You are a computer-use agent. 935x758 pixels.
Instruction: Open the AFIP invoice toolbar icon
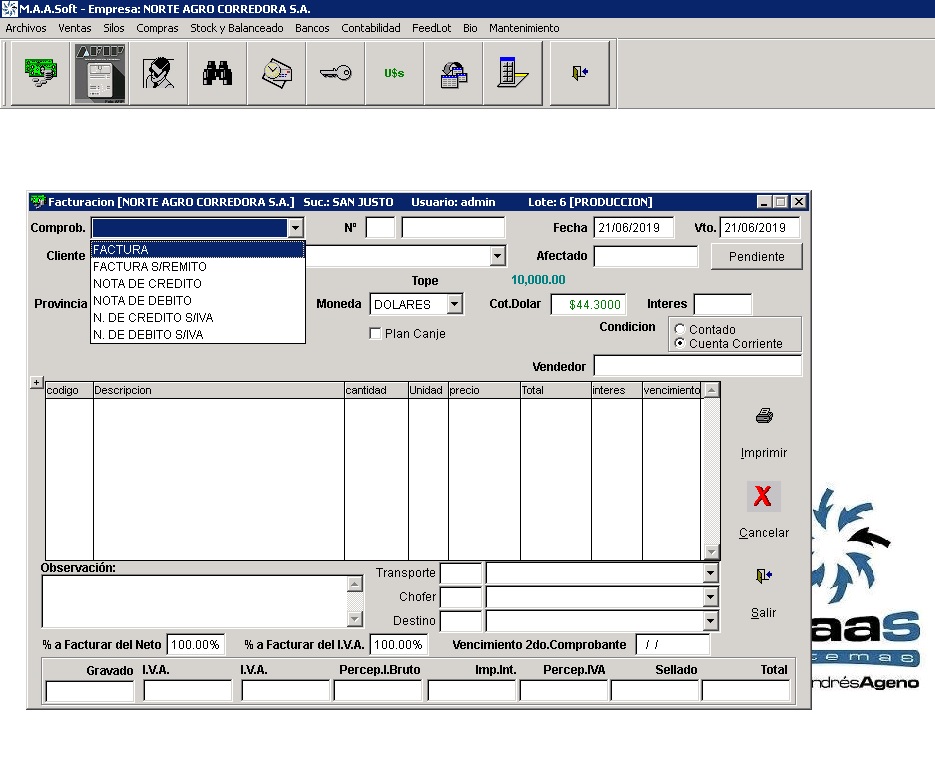100,73
